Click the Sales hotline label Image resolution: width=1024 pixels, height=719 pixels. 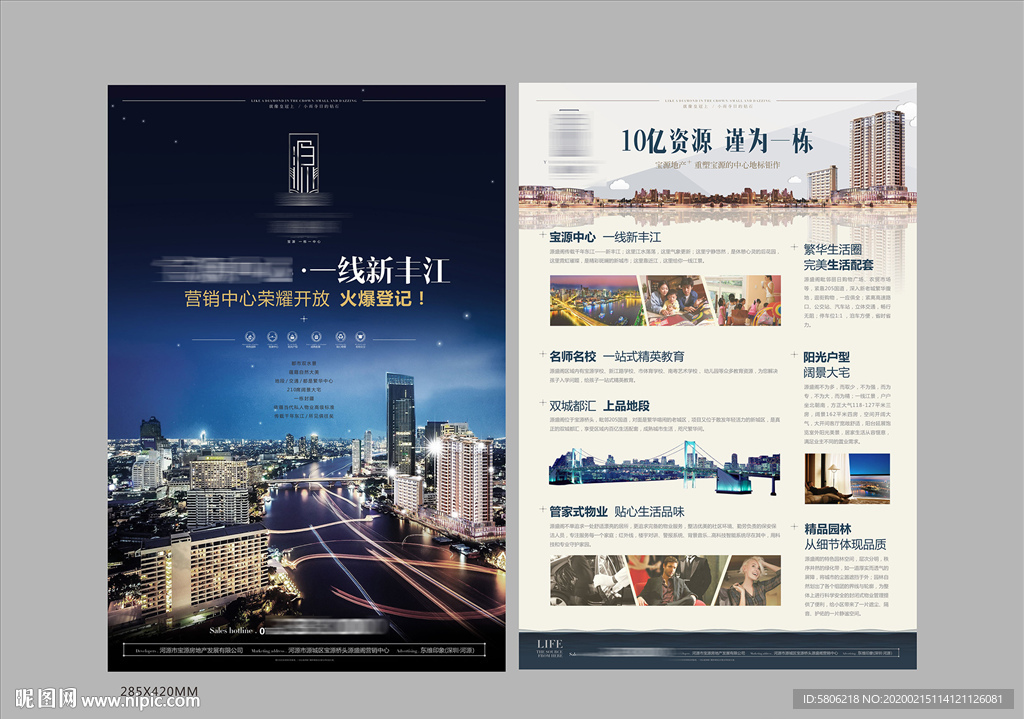coord(232,630)
